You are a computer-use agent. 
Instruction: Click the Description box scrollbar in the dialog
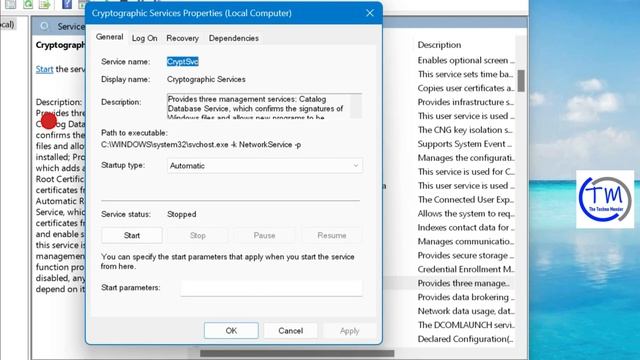[356, 106]
